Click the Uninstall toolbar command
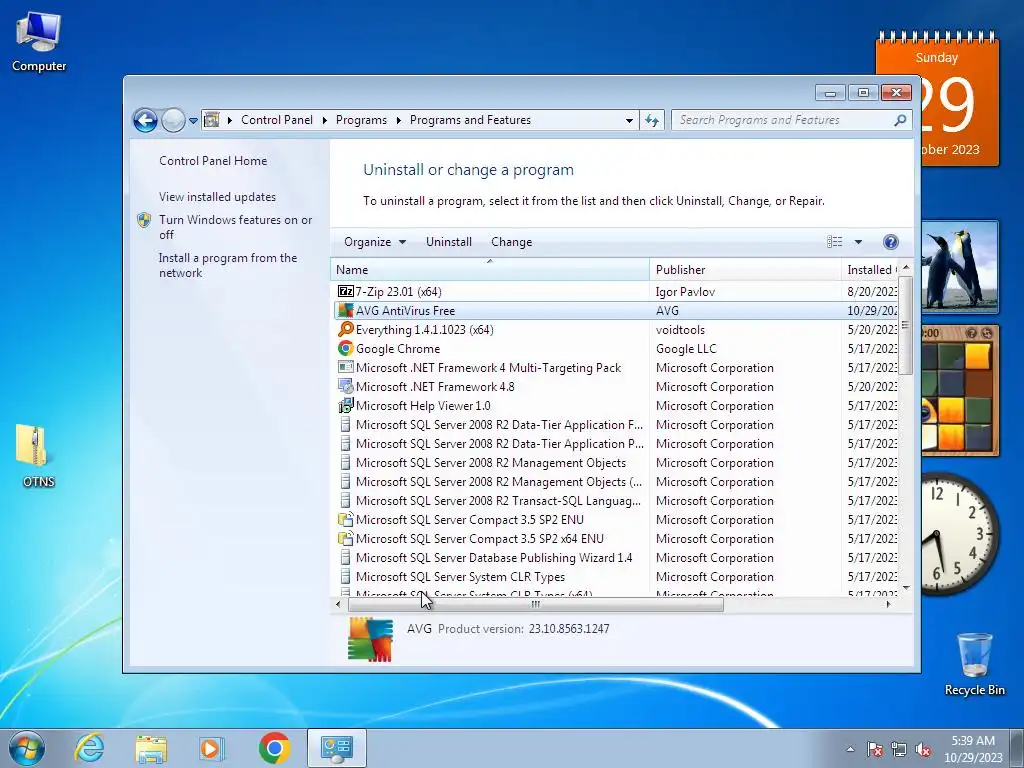Image resolution: width=1024 pixels, height=768 pixels. tap(449, 242)
